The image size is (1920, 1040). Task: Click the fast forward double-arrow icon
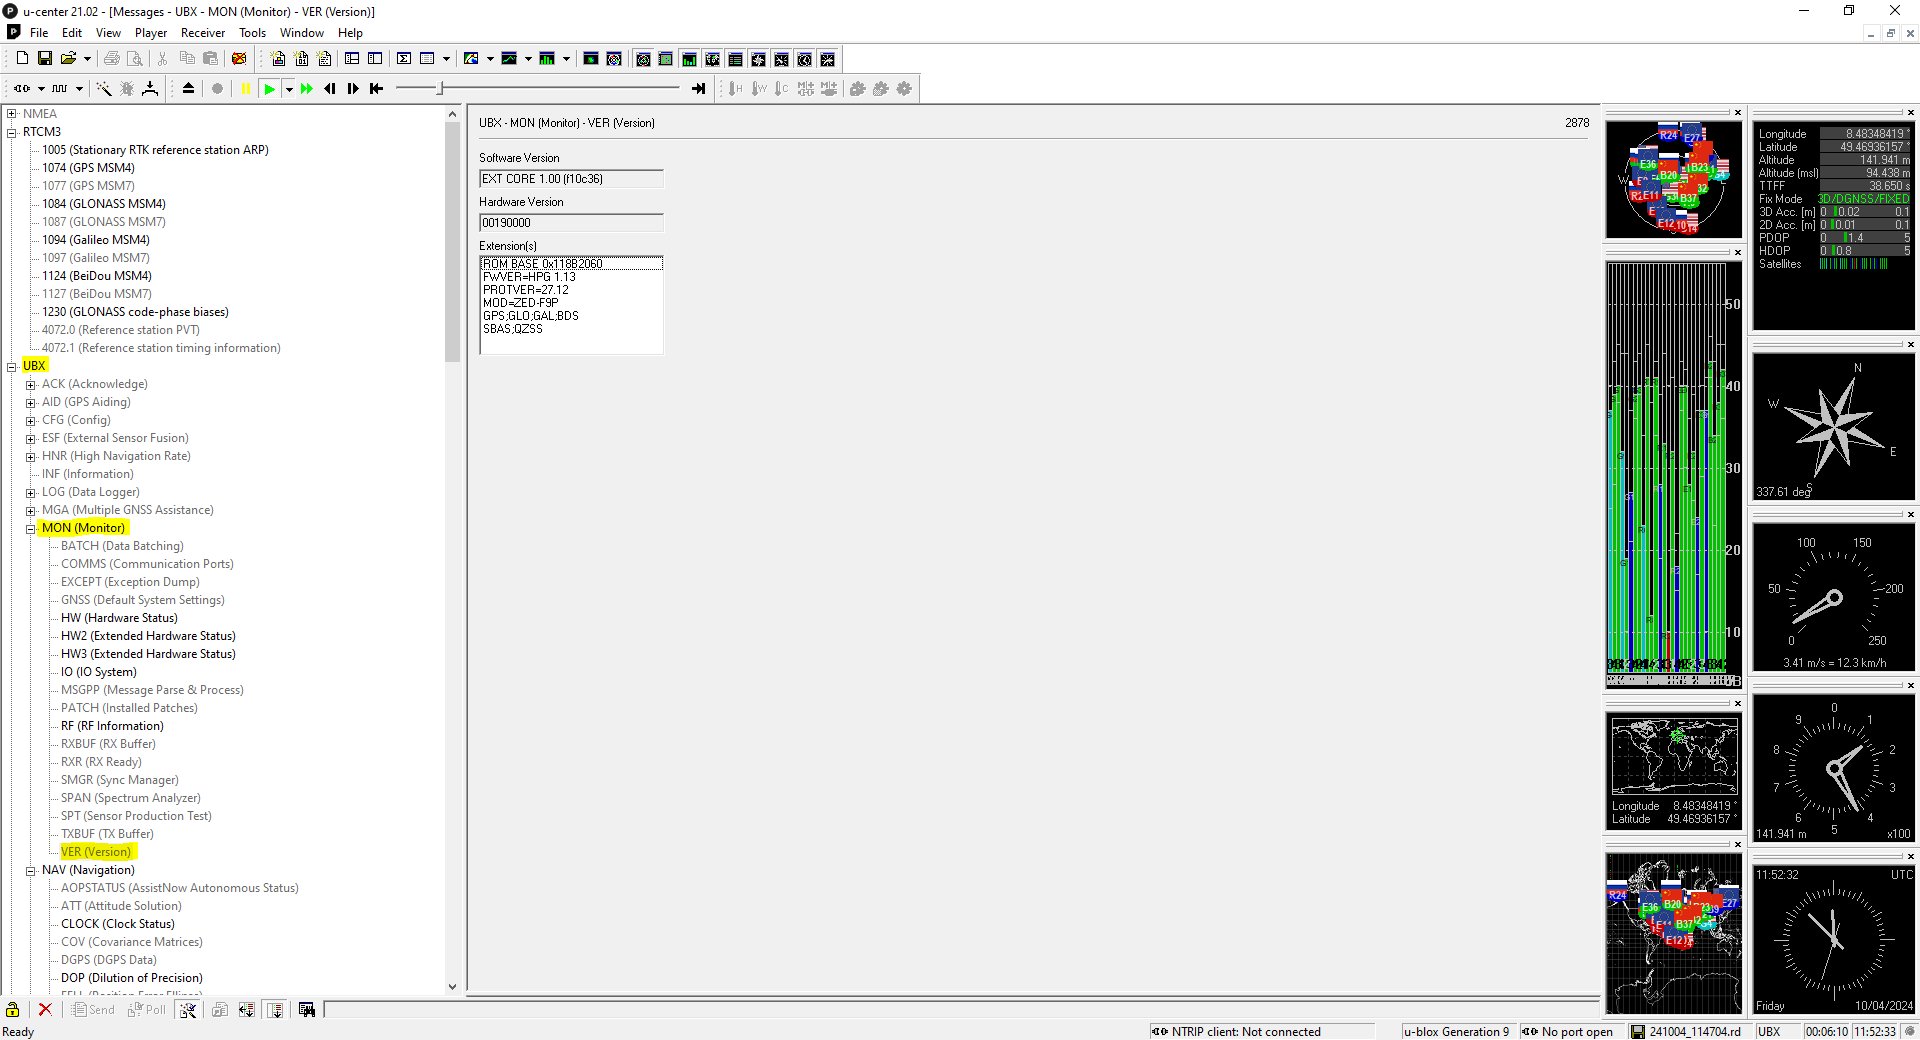[x=307, y=89]
